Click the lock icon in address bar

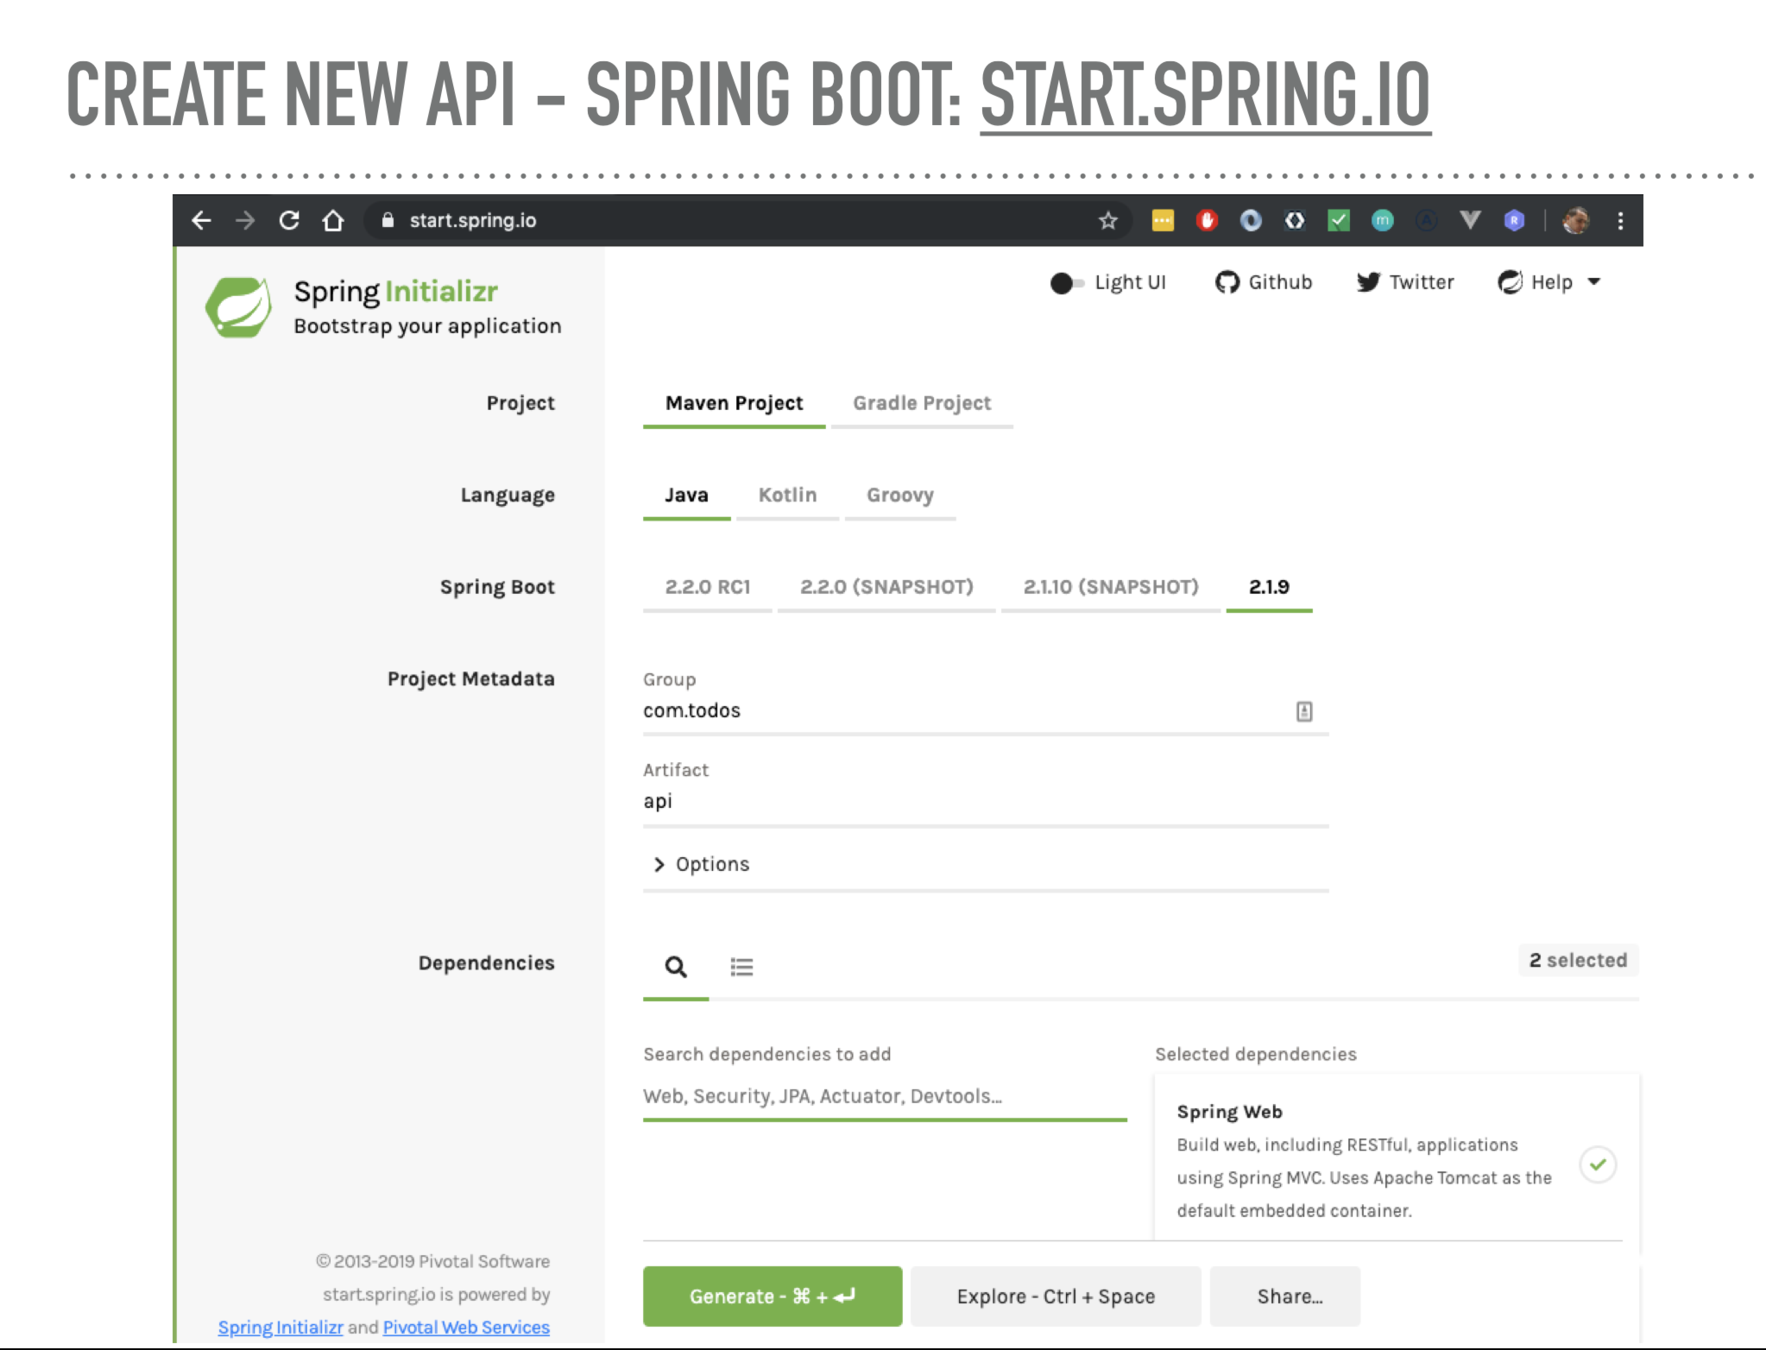[388, 220]
